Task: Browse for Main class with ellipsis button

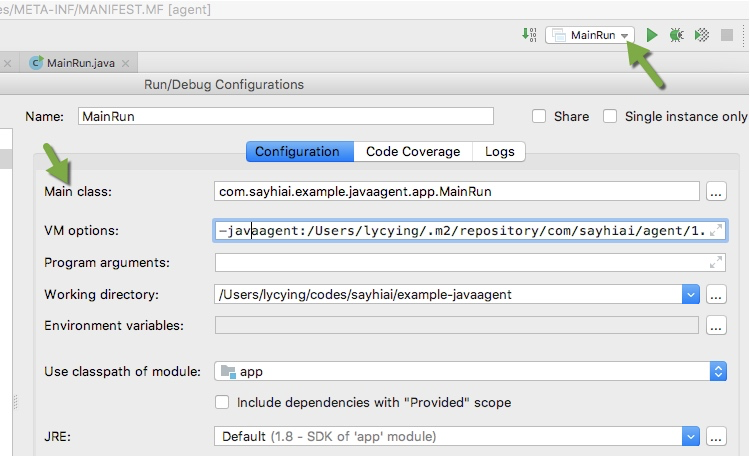Action: [x=715, y=190]
